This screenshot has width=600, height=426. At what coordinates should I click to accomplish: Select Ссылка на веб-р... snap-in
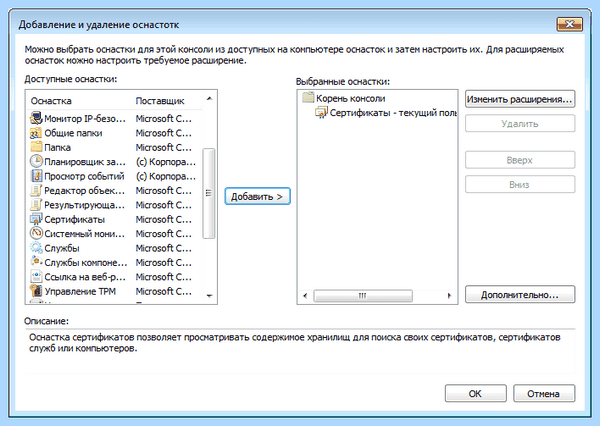115,277
